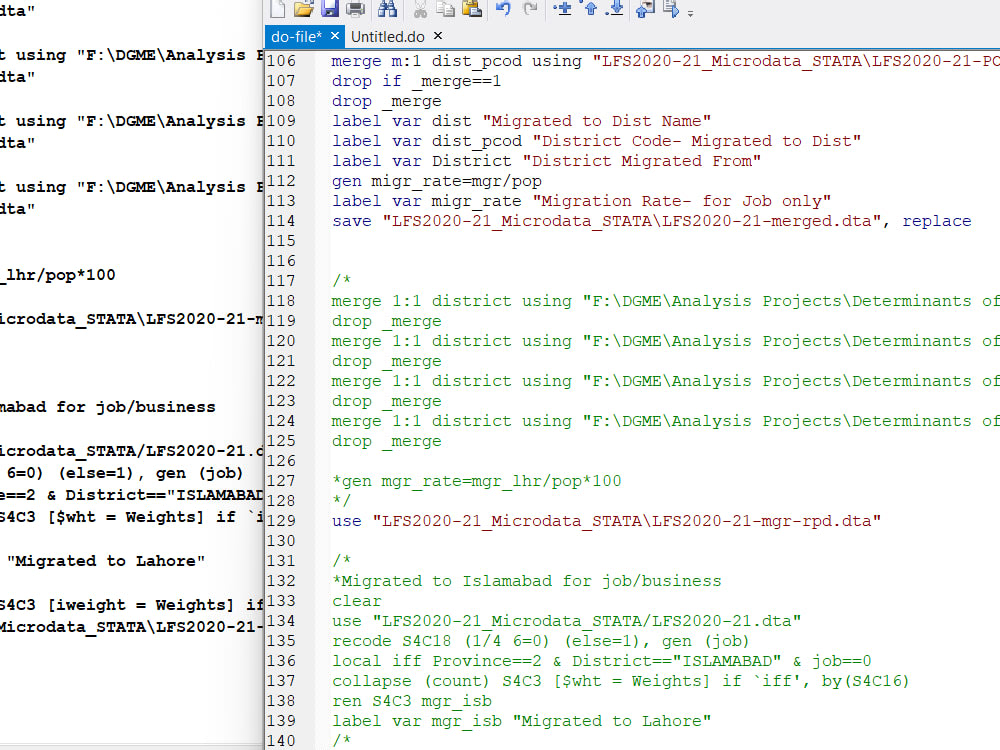Screen dimensions: 1000x750
Task: Jump to the next bookmark
Action: tap(616, 11)
